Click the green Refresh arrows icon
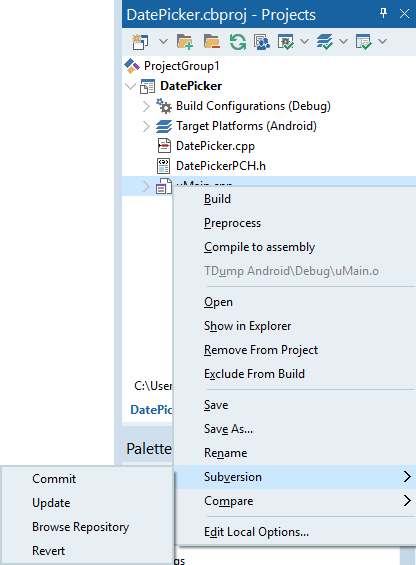This screenshot has height=565, width=416. 238,42
